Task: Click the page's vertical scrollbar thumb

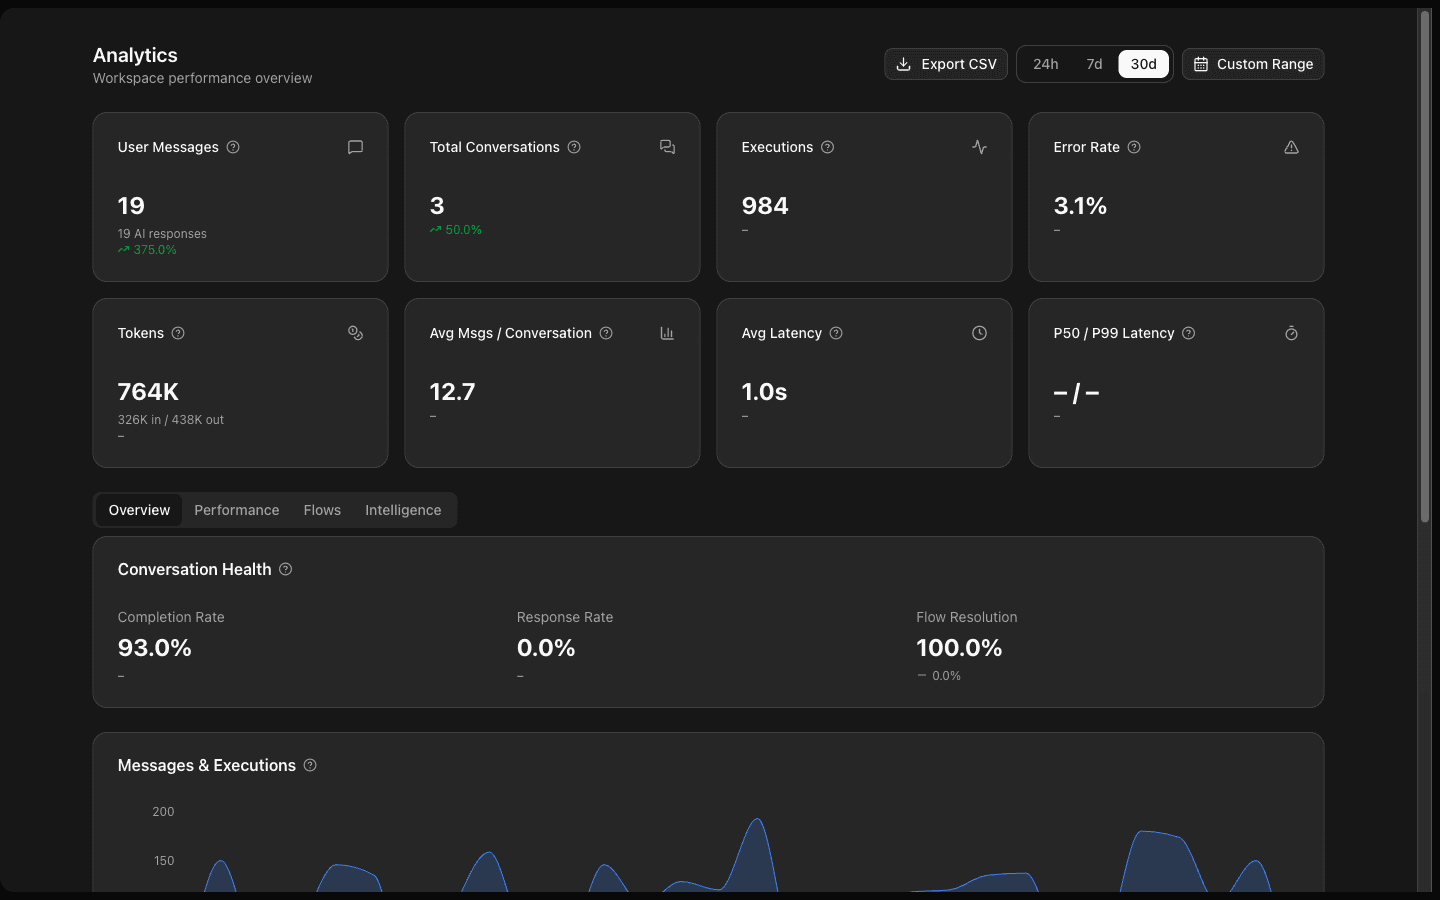Action: pyautogui.click(x=1425, y=266)
